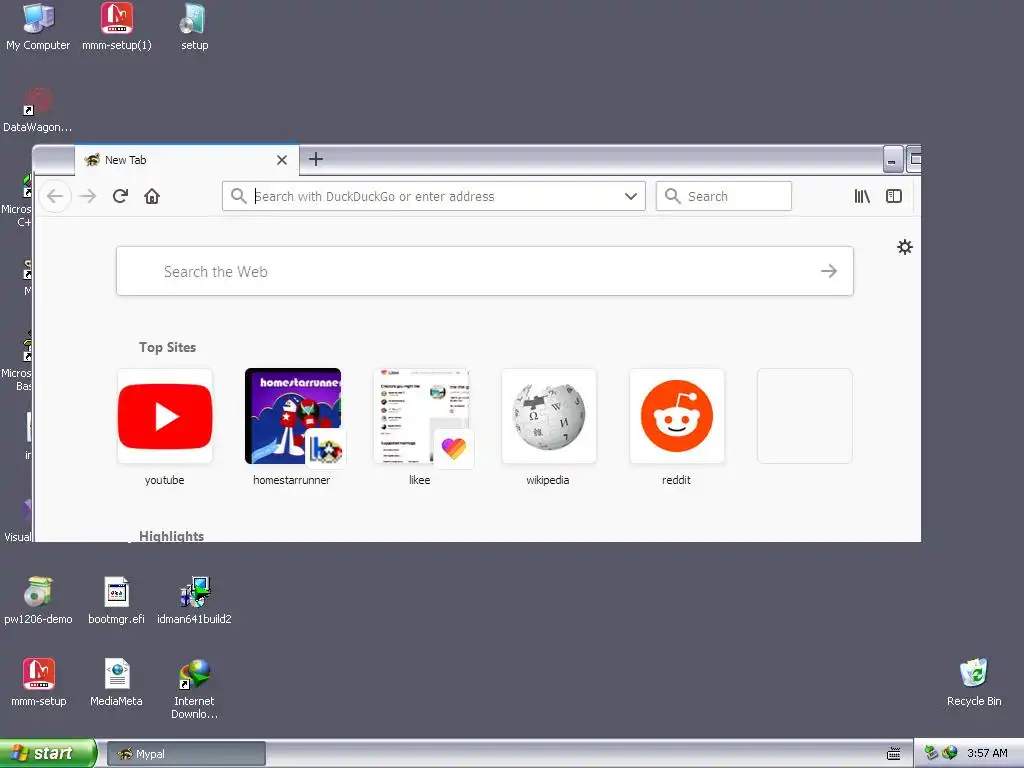Image resolution: width=1024 pixels, height=768 pixels.
Task: Select the New Tab tab
Action: coord(187,160)
